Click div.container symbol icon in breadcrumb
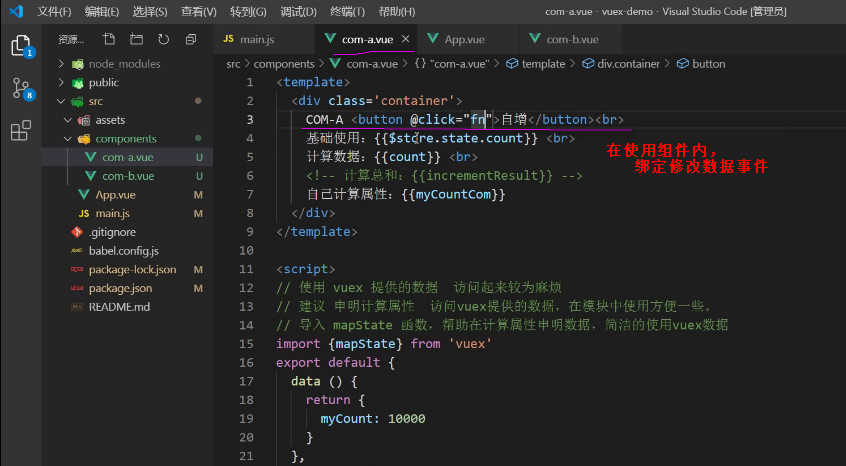This screenshot has height=466, width=846. pyautogui.click(x=588, y=64)
